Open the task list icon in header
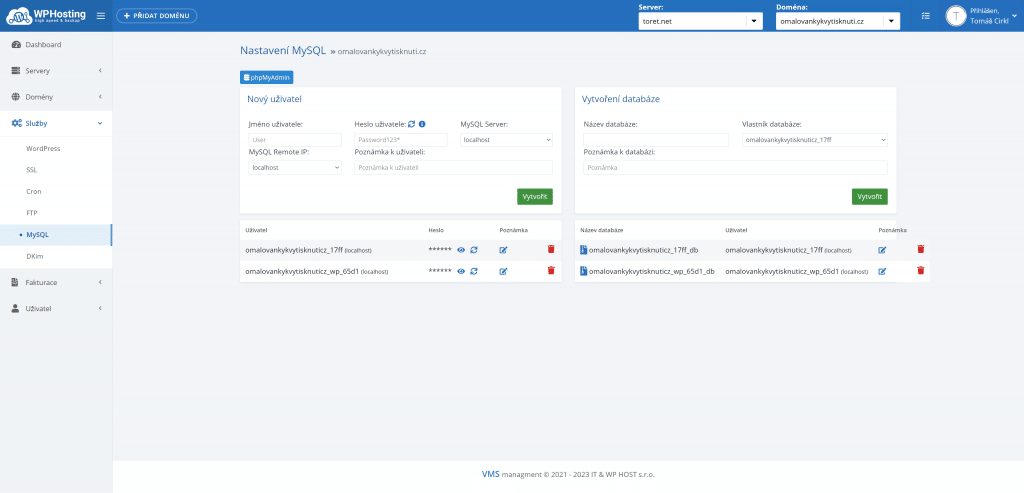 tap(925, 16)
